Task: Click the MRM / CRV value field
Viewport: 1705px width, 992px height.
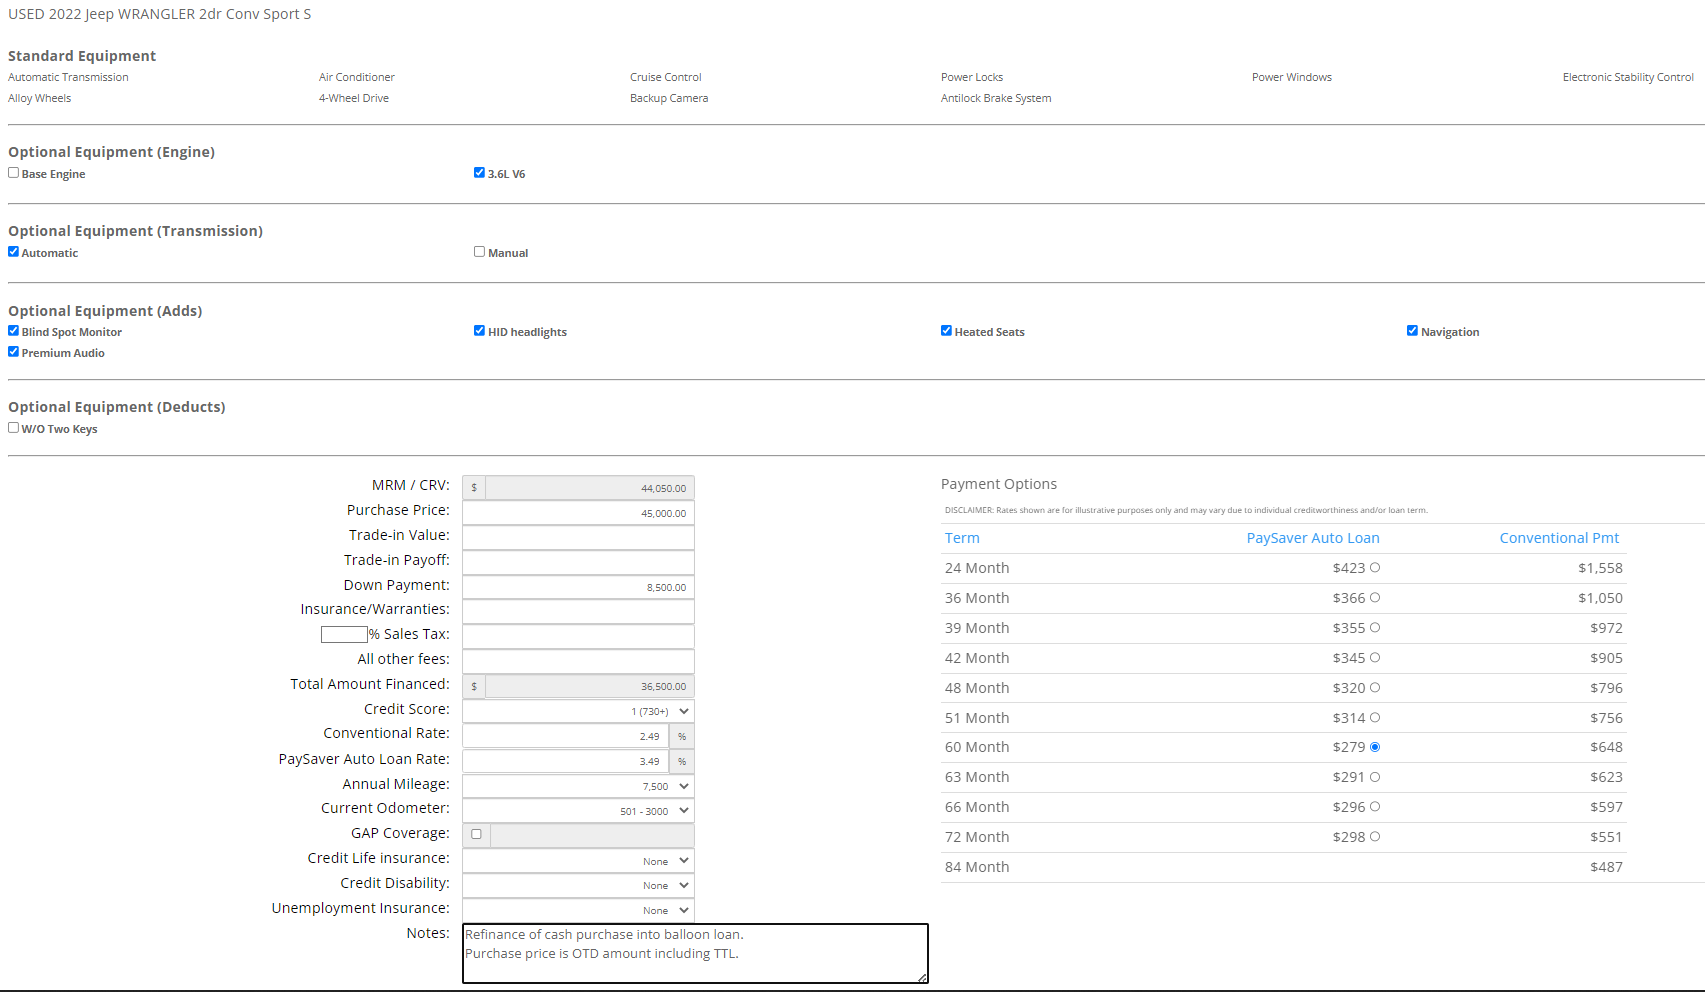Action: click(x=590, y=488)
